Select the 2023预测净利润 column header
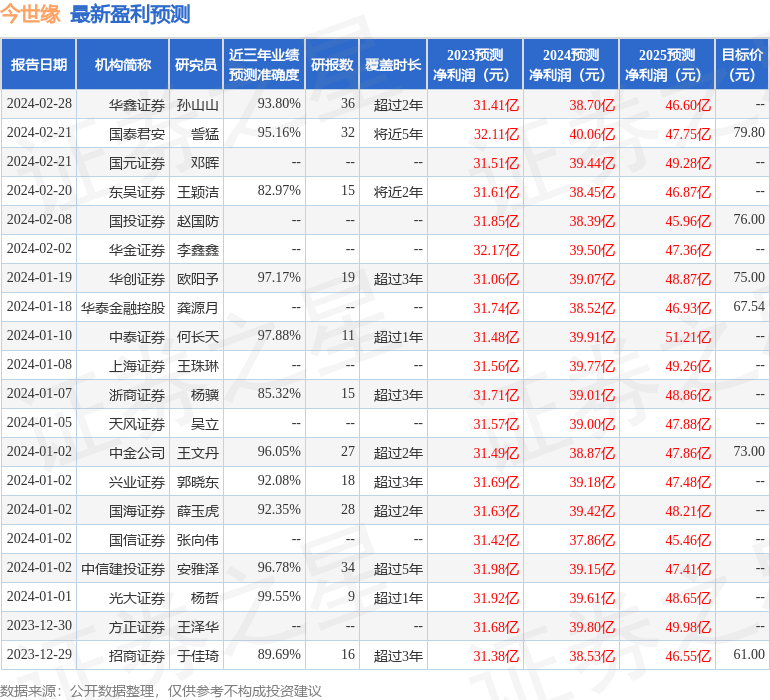770x700 pixels. 475,64
